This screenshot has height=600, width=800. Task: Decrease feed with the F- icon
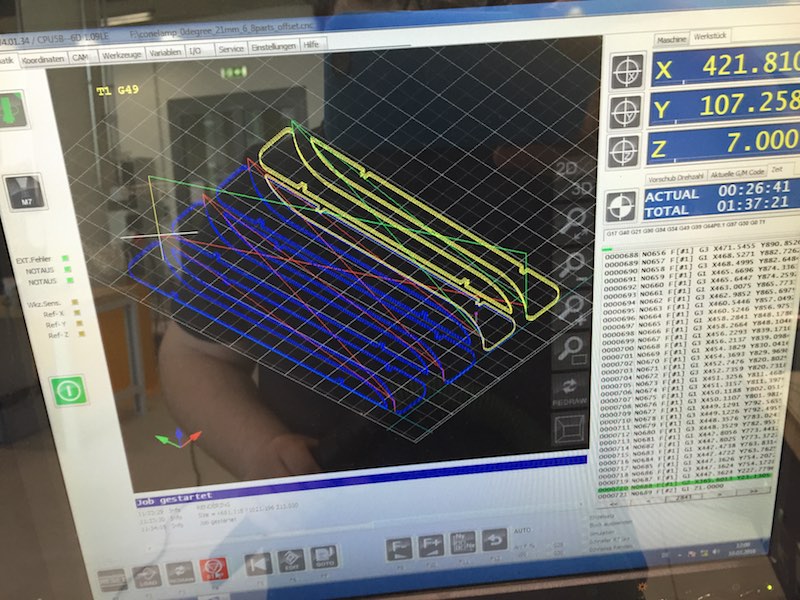[399, 550]
